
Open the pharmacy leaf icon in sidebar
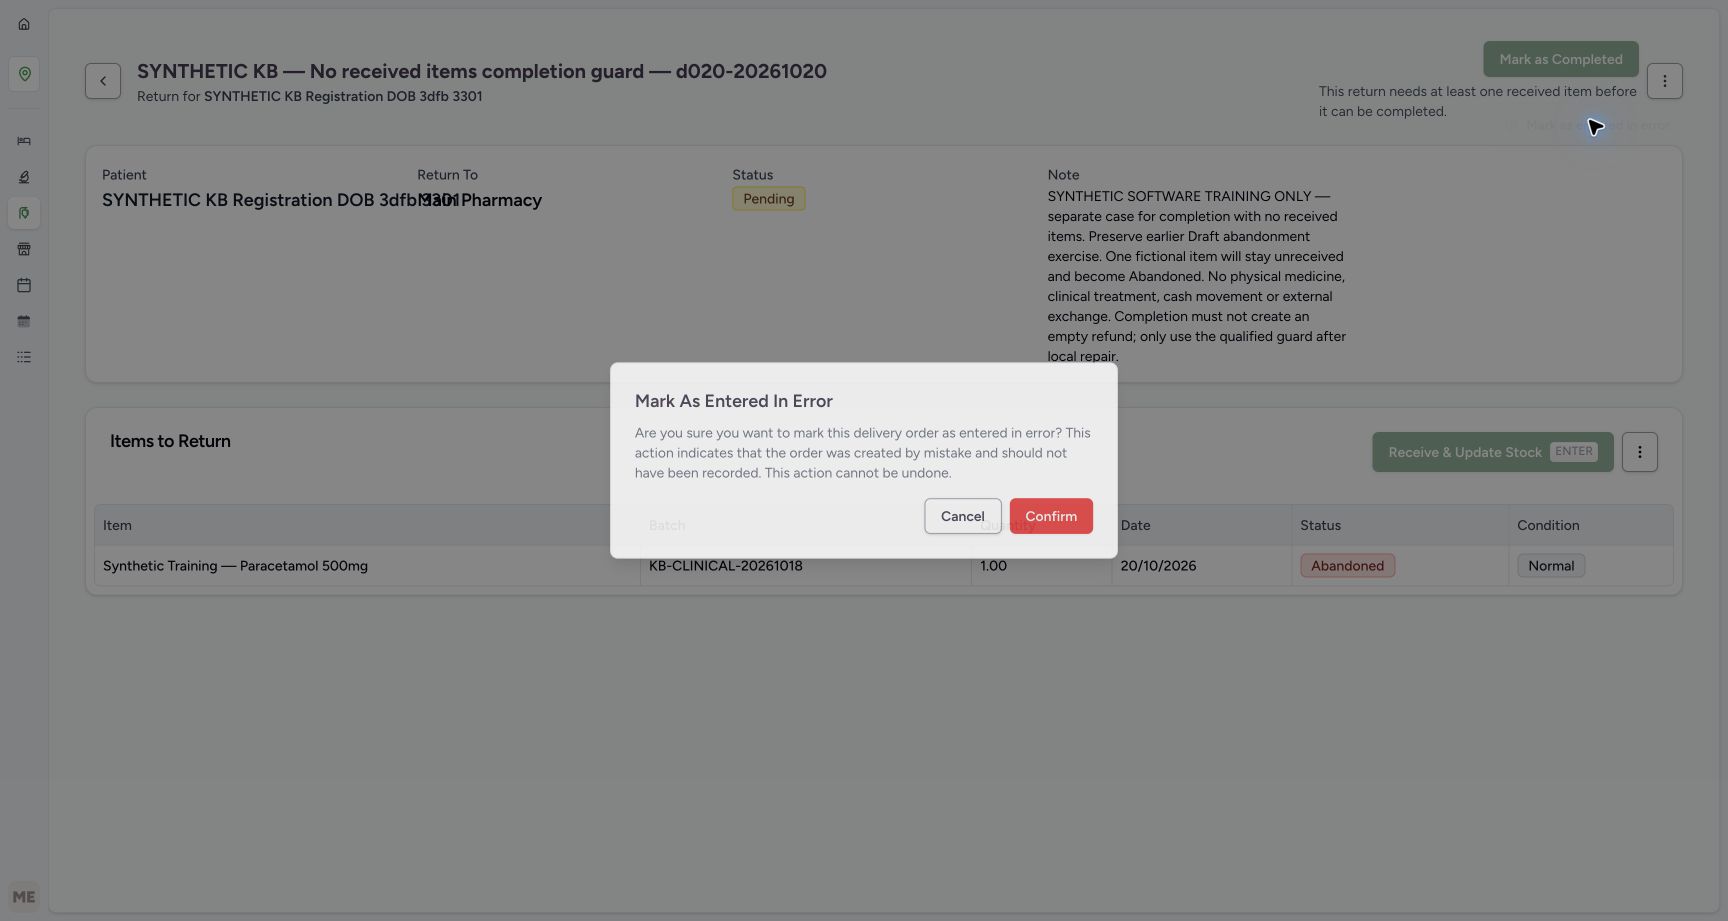[24, 213]
